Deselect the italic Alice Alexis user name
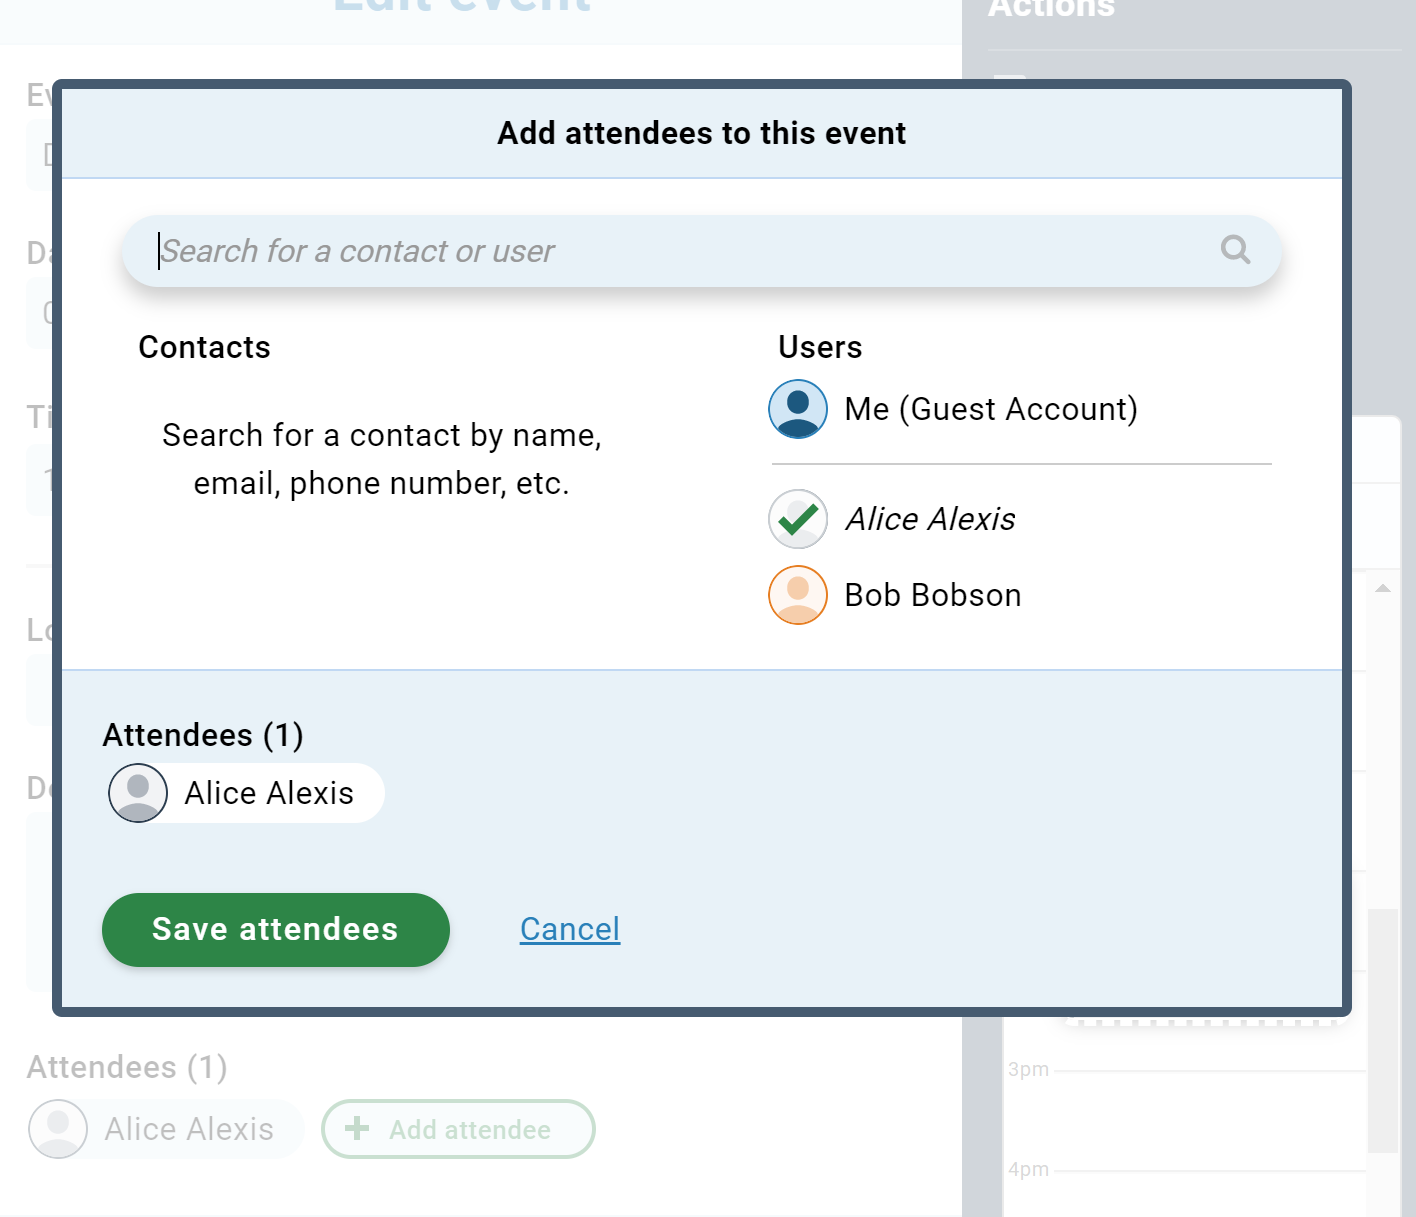Viewport: 1416px width, 1217px height. [x=930, y=519]
